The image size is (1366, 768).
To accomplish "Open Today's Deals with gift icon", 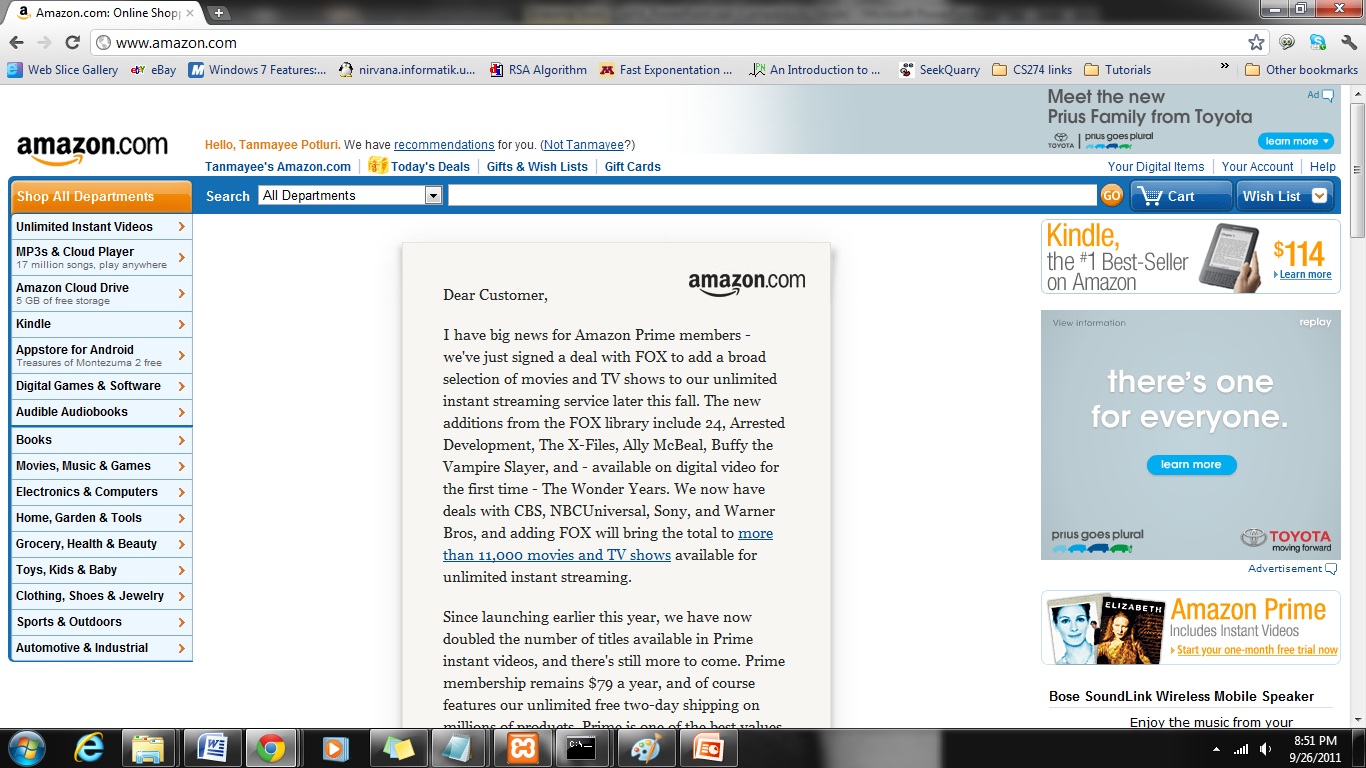I will pos(419,166).
